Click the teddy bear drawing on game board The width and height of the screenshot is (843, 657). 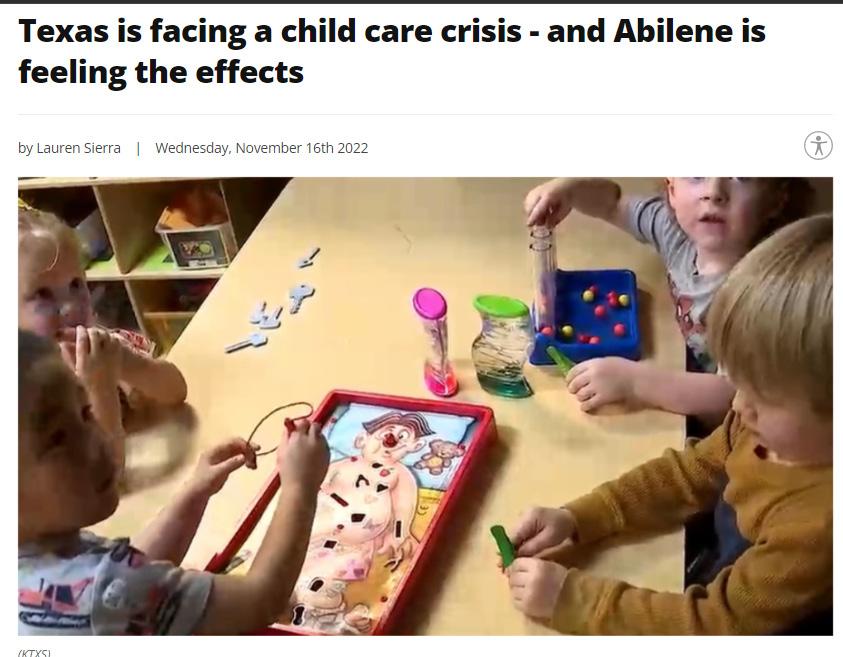(x=434, y=456)
